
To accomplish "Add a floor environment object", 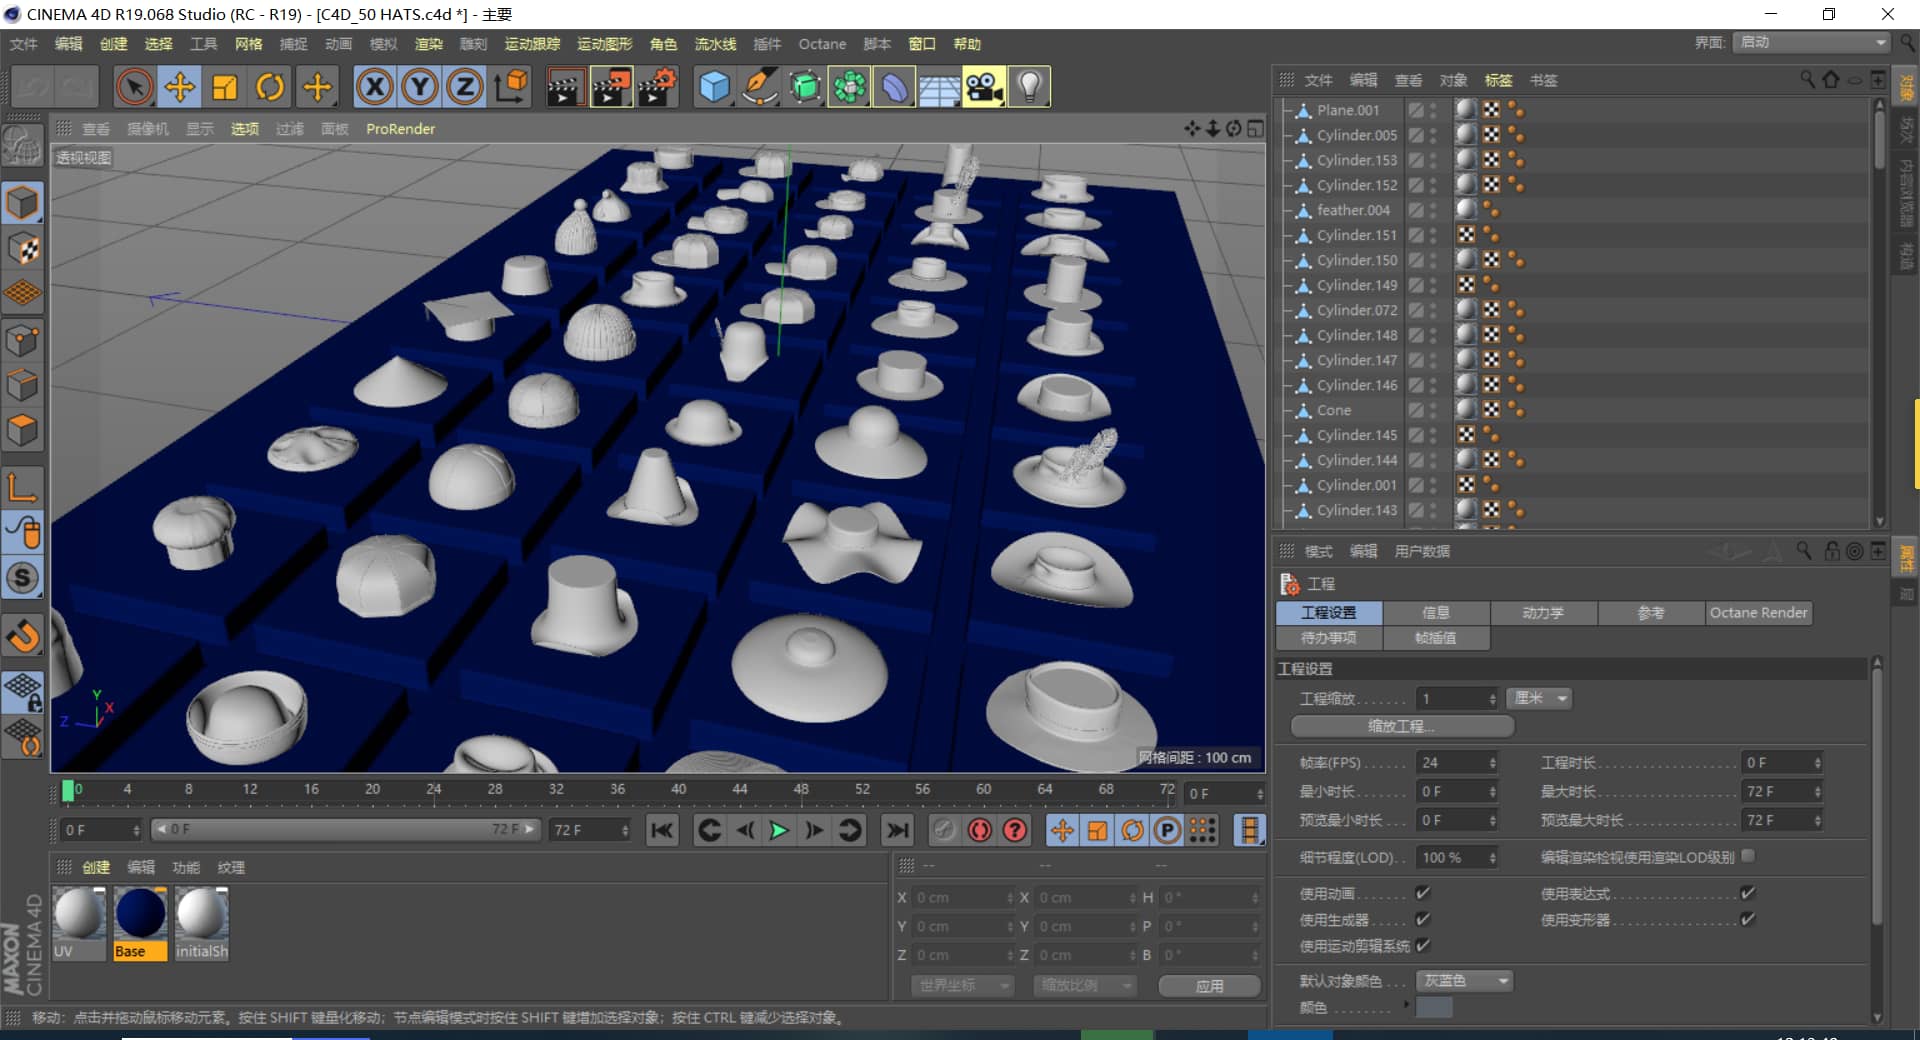I will pyautogui.click(x=940, y=87).
